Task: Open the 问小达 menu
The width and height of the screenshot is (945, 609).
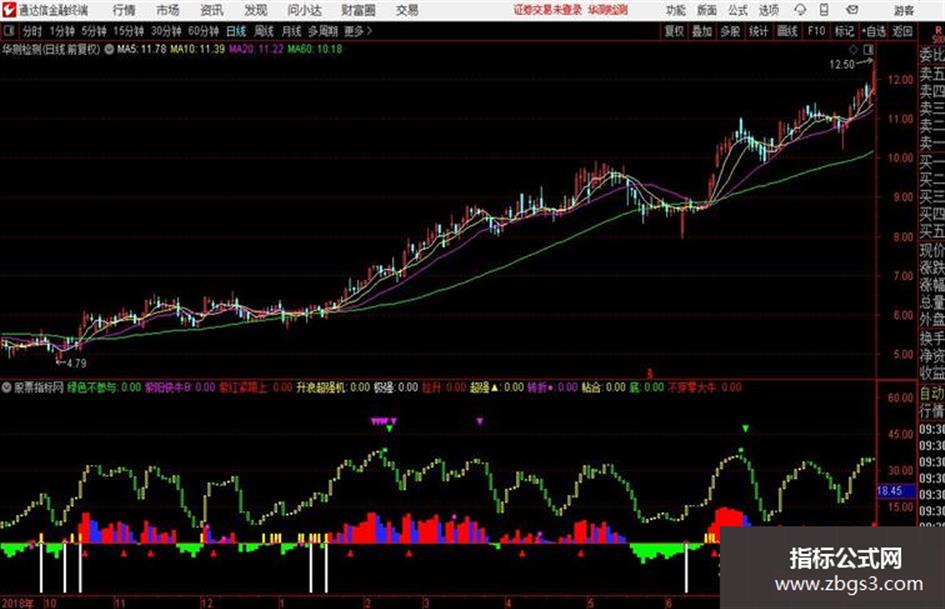Action: tap(304, 10)
